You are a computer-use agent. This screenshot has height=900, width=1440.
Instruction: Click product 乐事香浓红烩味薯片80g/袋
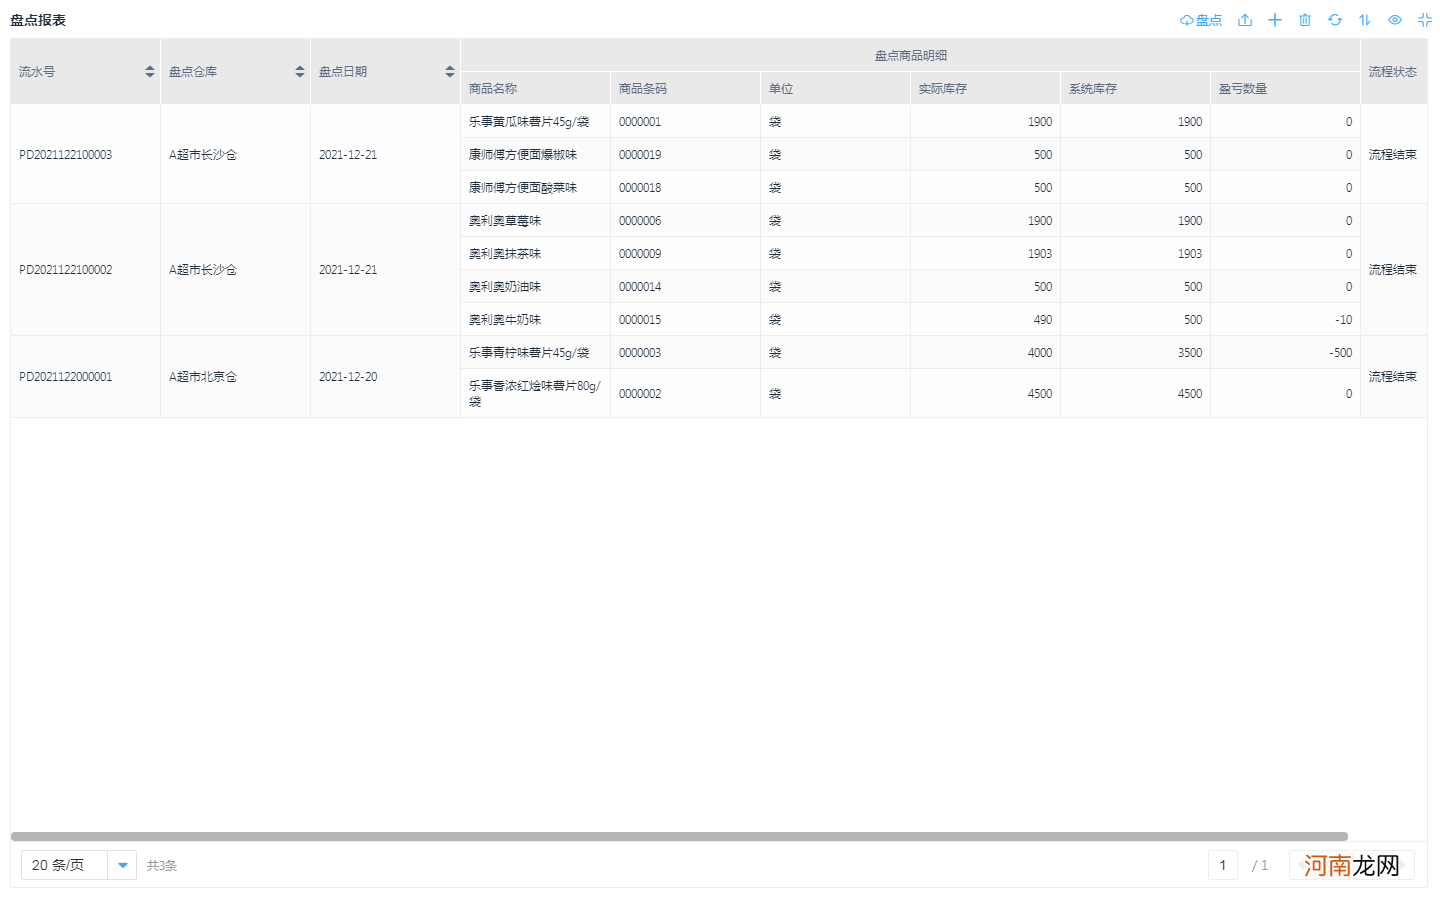click(x=535, y=393)
